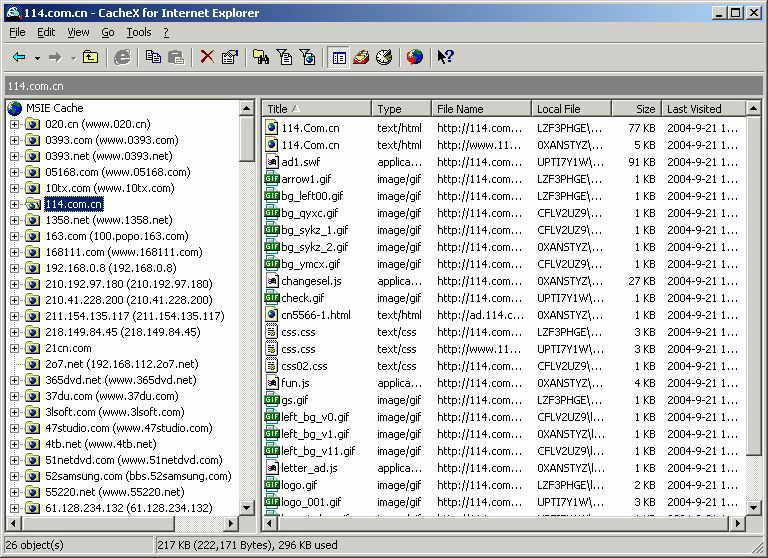Open Properties via toolbar icon
The width and height of the screenshot is (768, 558).
(x=229, y=57)
